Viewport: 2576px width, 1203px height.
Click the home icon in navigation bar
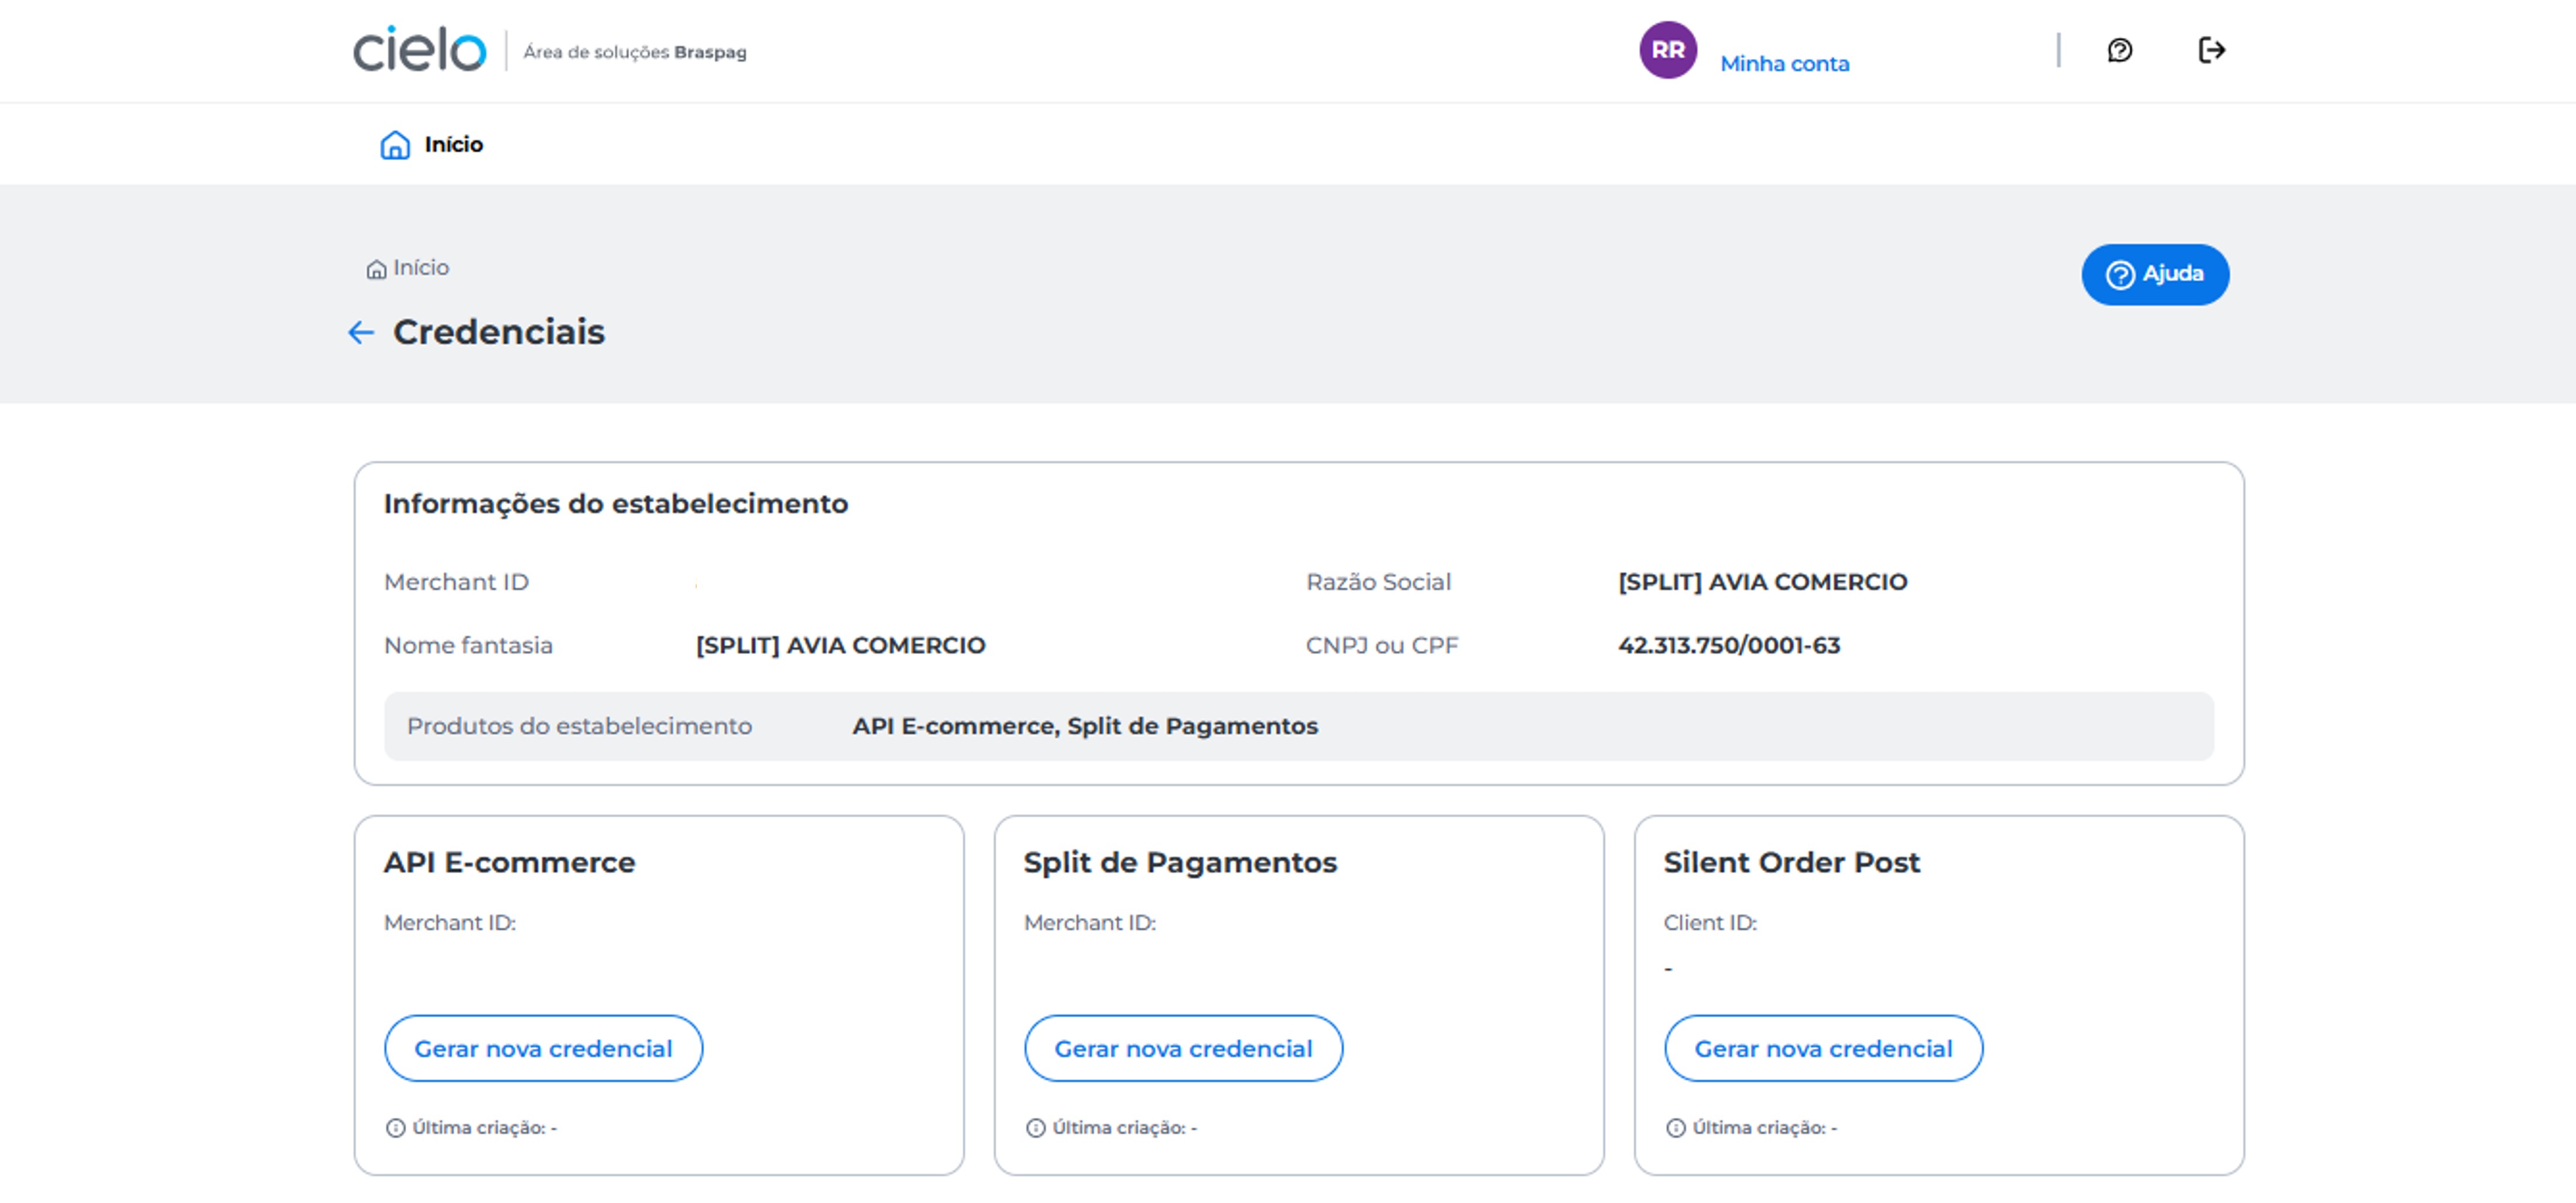[395, 145]
